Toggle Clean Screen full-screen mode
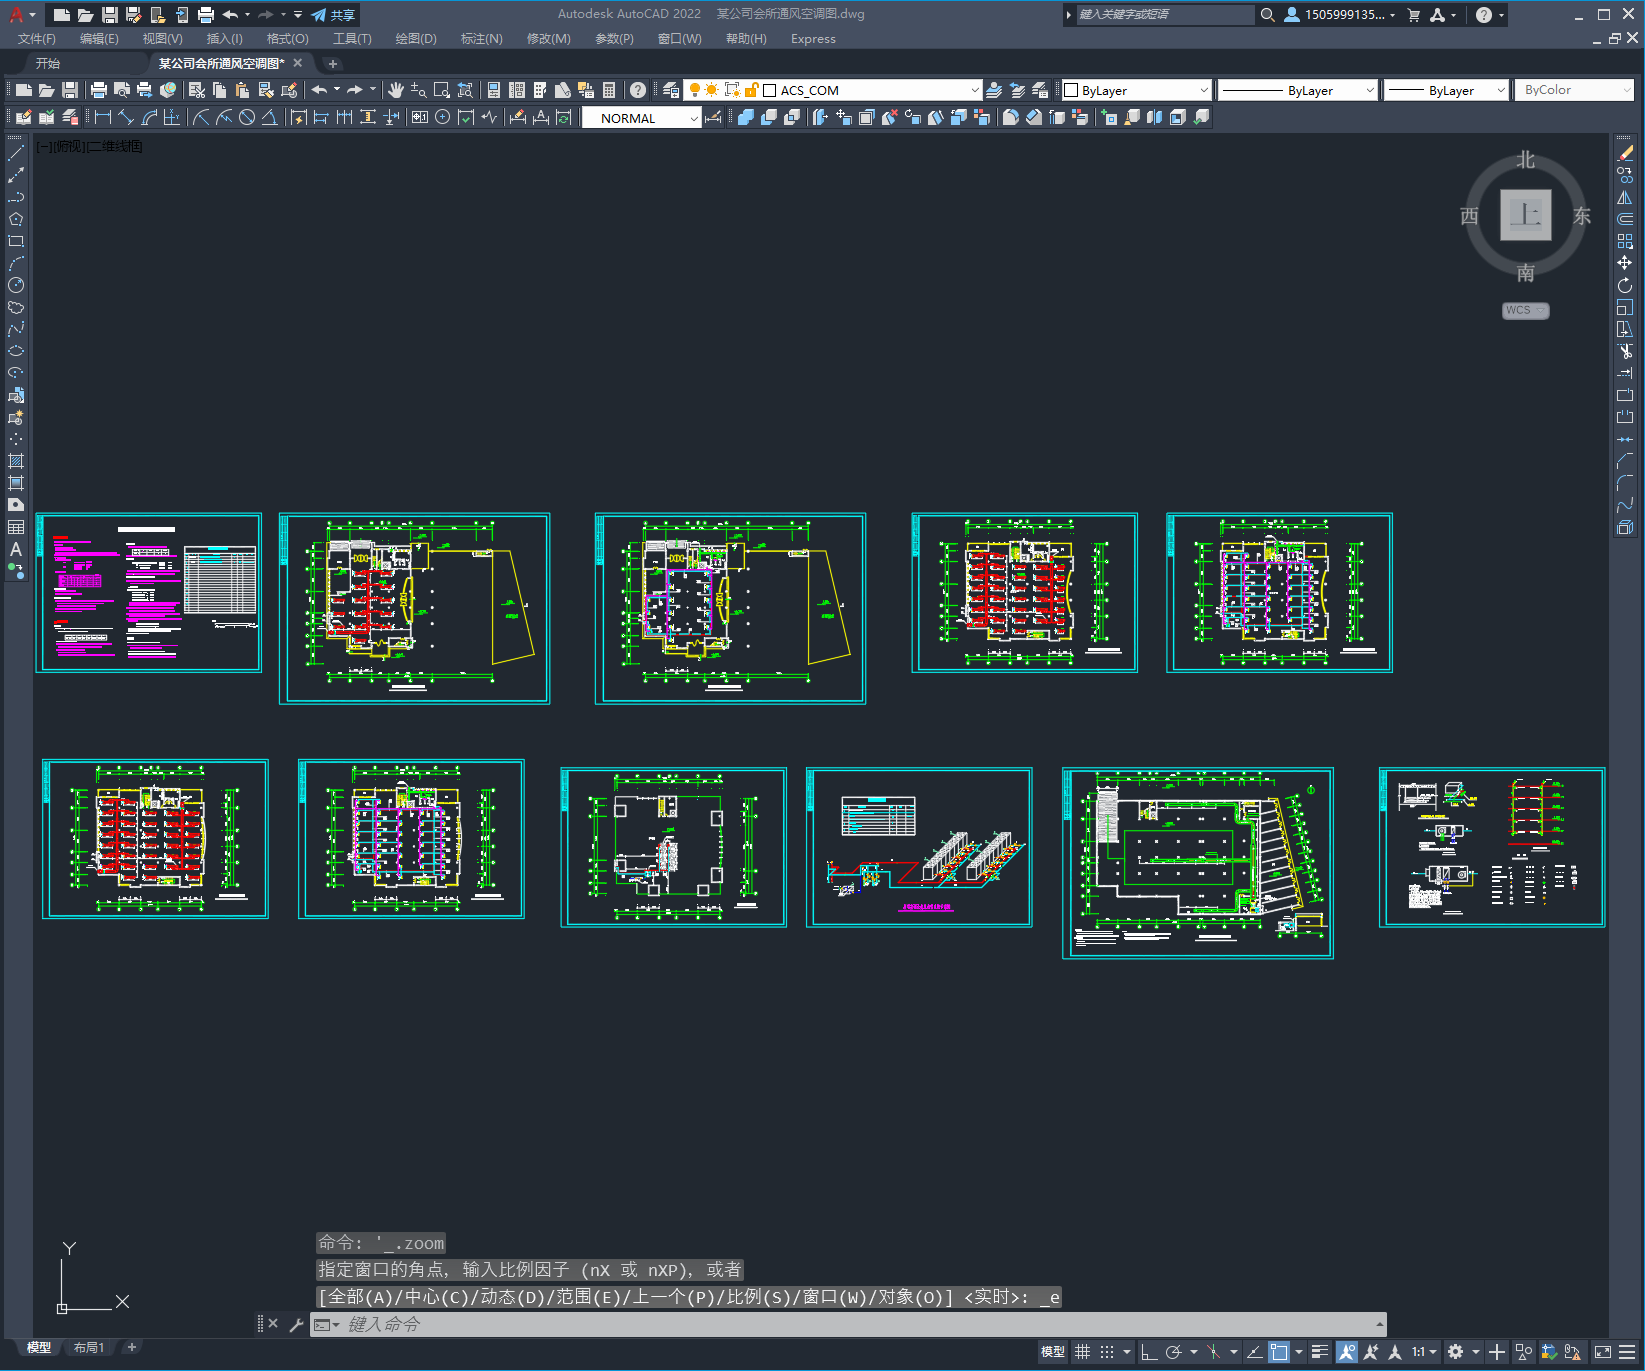The image size is (1645, 1371). pyautogui.click(x=1603, y=1352)
